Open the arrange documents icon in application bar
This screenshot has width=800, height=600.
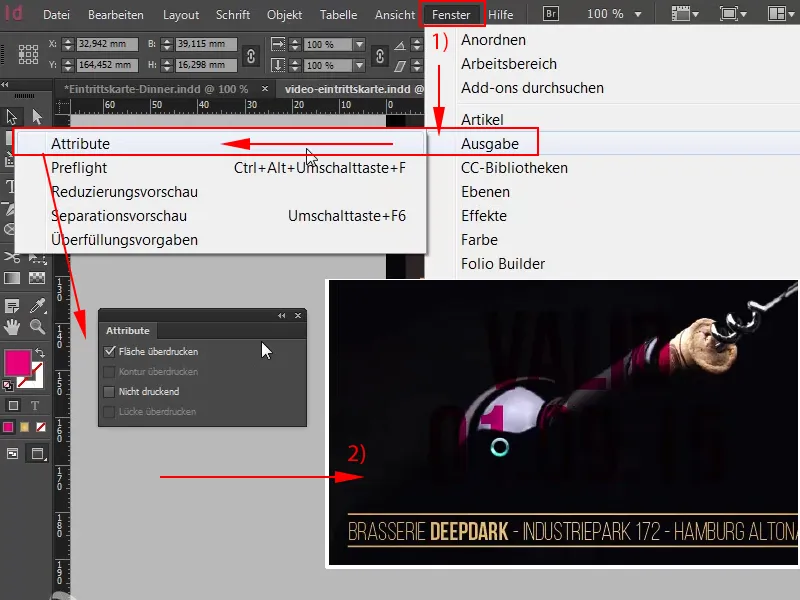coord(776,14)
